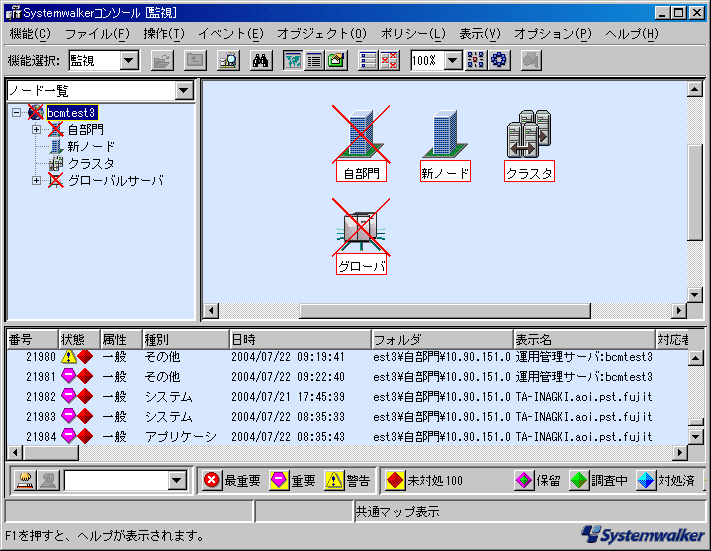Click the lit alarm lamp icon at bottom left
Viewport: 711px width, 551px height.
25,480
